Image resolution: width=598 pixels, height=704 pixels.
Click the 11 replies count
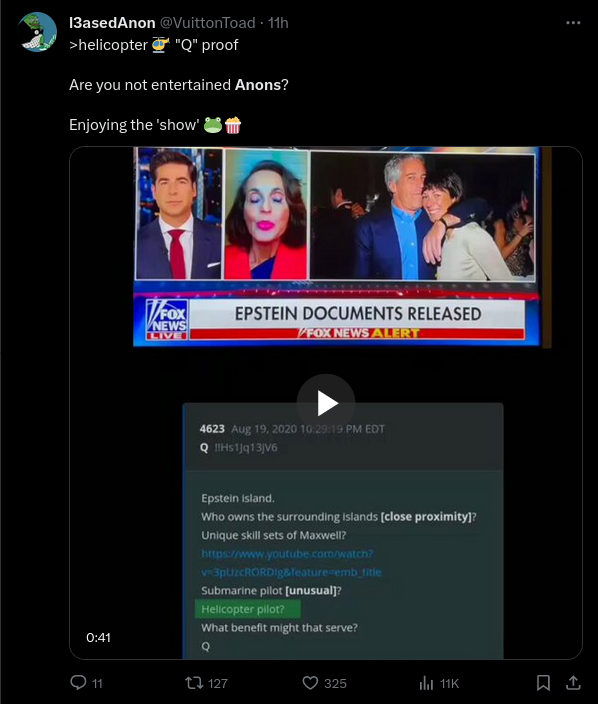pos(97,683)
